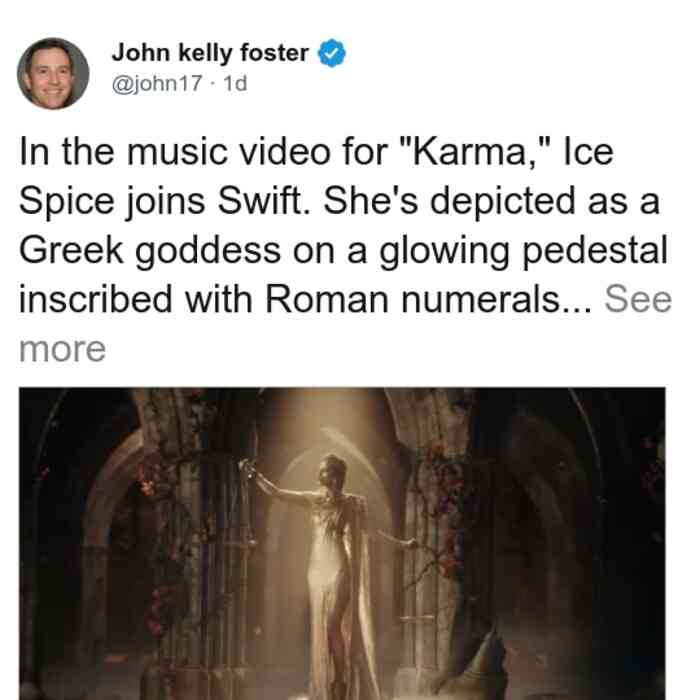Viewport: 700px width, 700px height.
Task: Click the phrase 'Roman numerals...'
Action: 429,299
